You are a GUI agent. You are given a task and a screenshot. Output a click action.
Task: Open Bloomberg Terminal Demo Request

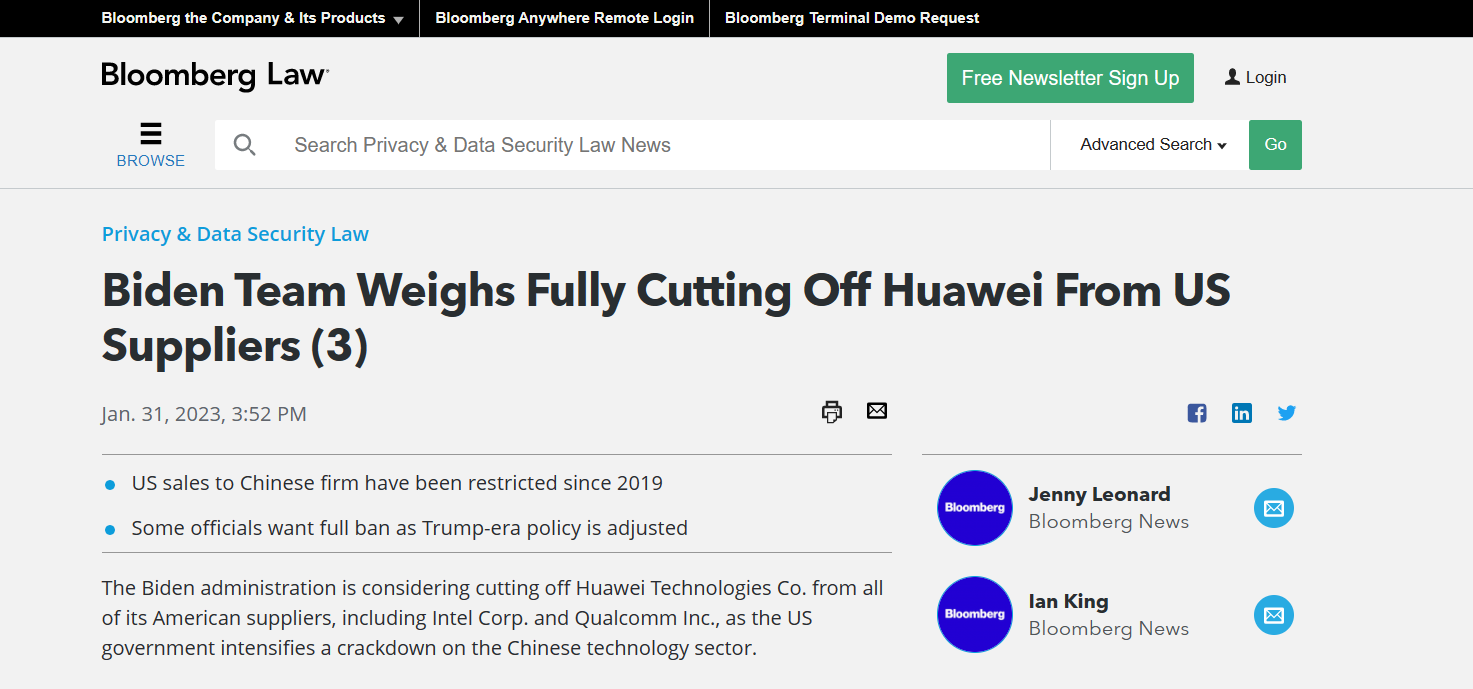(x=852, y=18)
